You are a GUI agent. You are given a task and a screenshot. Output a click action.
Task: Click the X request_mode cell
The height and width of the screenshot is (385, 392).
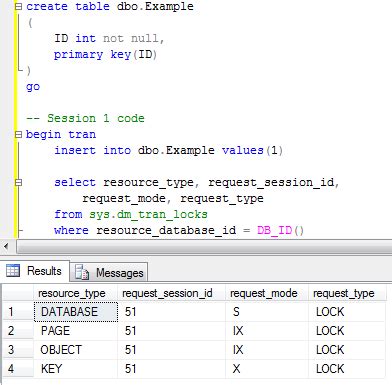[267, 369]
